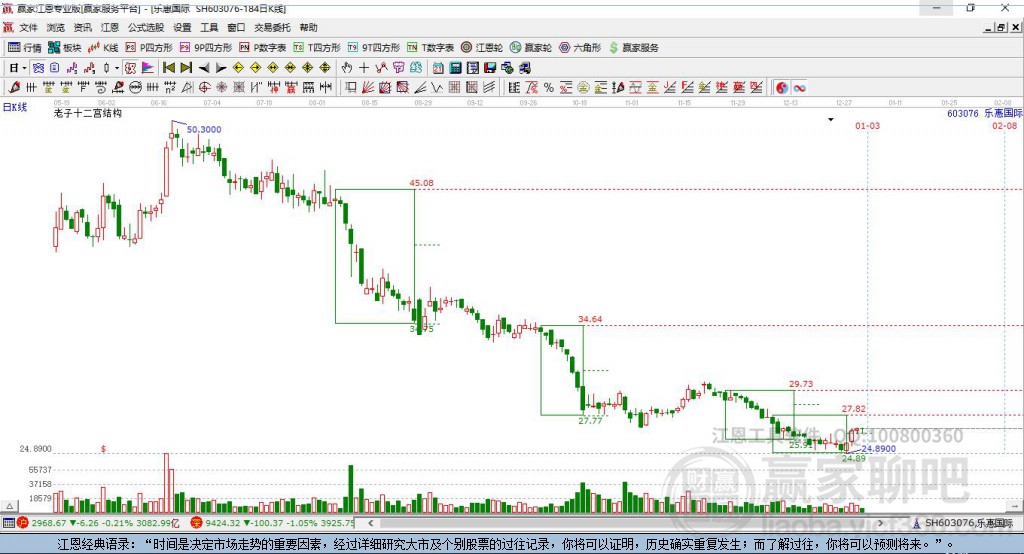
Task: Click the globe with monitor icon
Action: click(507, 67)
